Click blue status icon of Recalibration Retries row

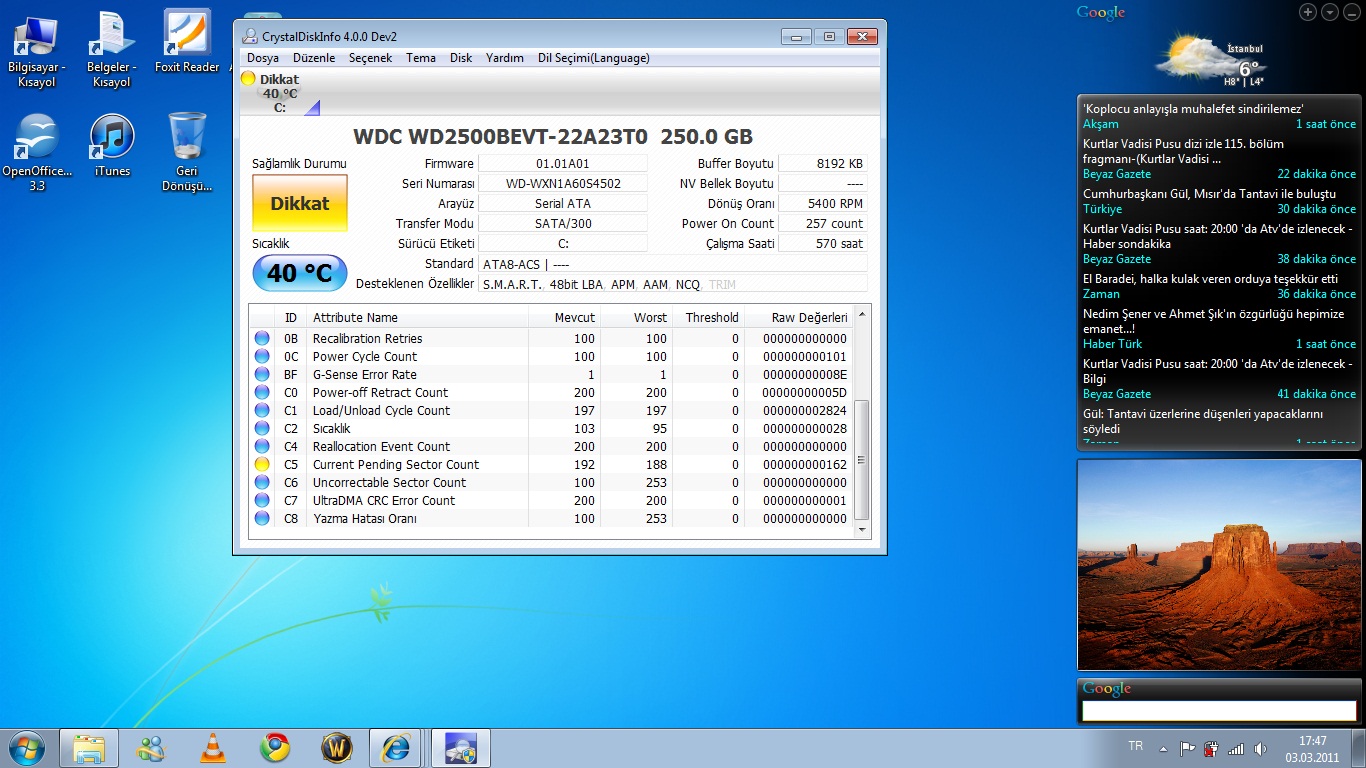(262, 339)
